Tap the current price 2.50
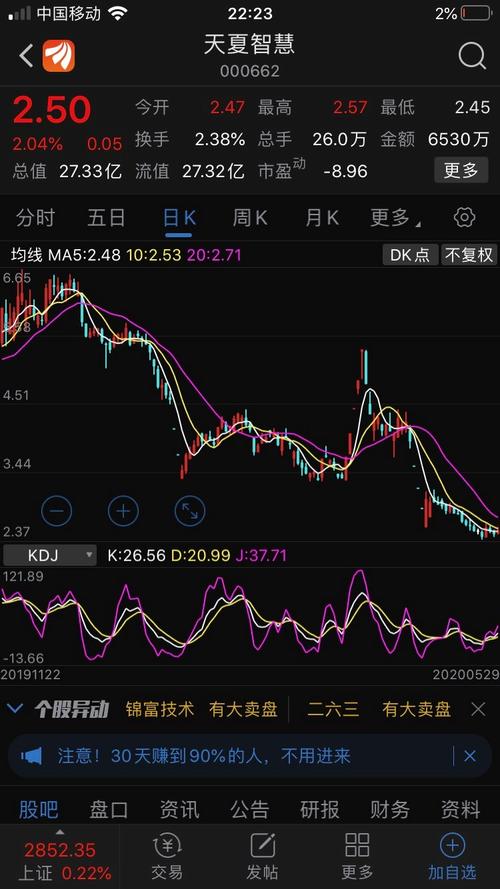This screenshot has width=500, height=889. 52,110
